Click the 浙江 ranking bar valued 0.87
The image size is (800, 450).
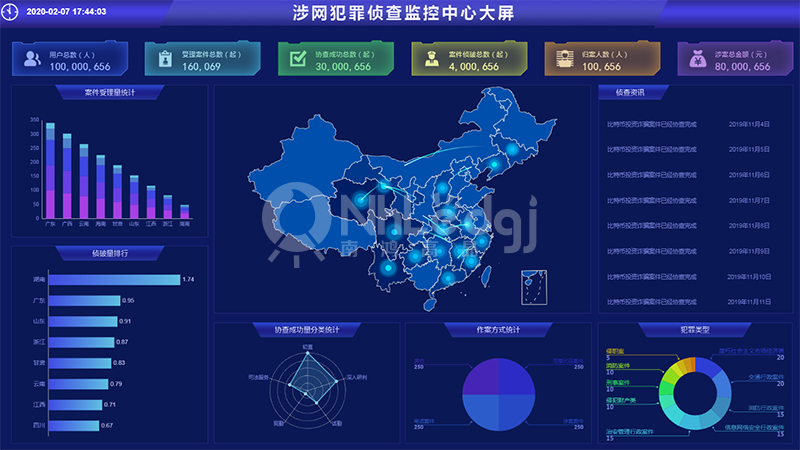(82, 342)
